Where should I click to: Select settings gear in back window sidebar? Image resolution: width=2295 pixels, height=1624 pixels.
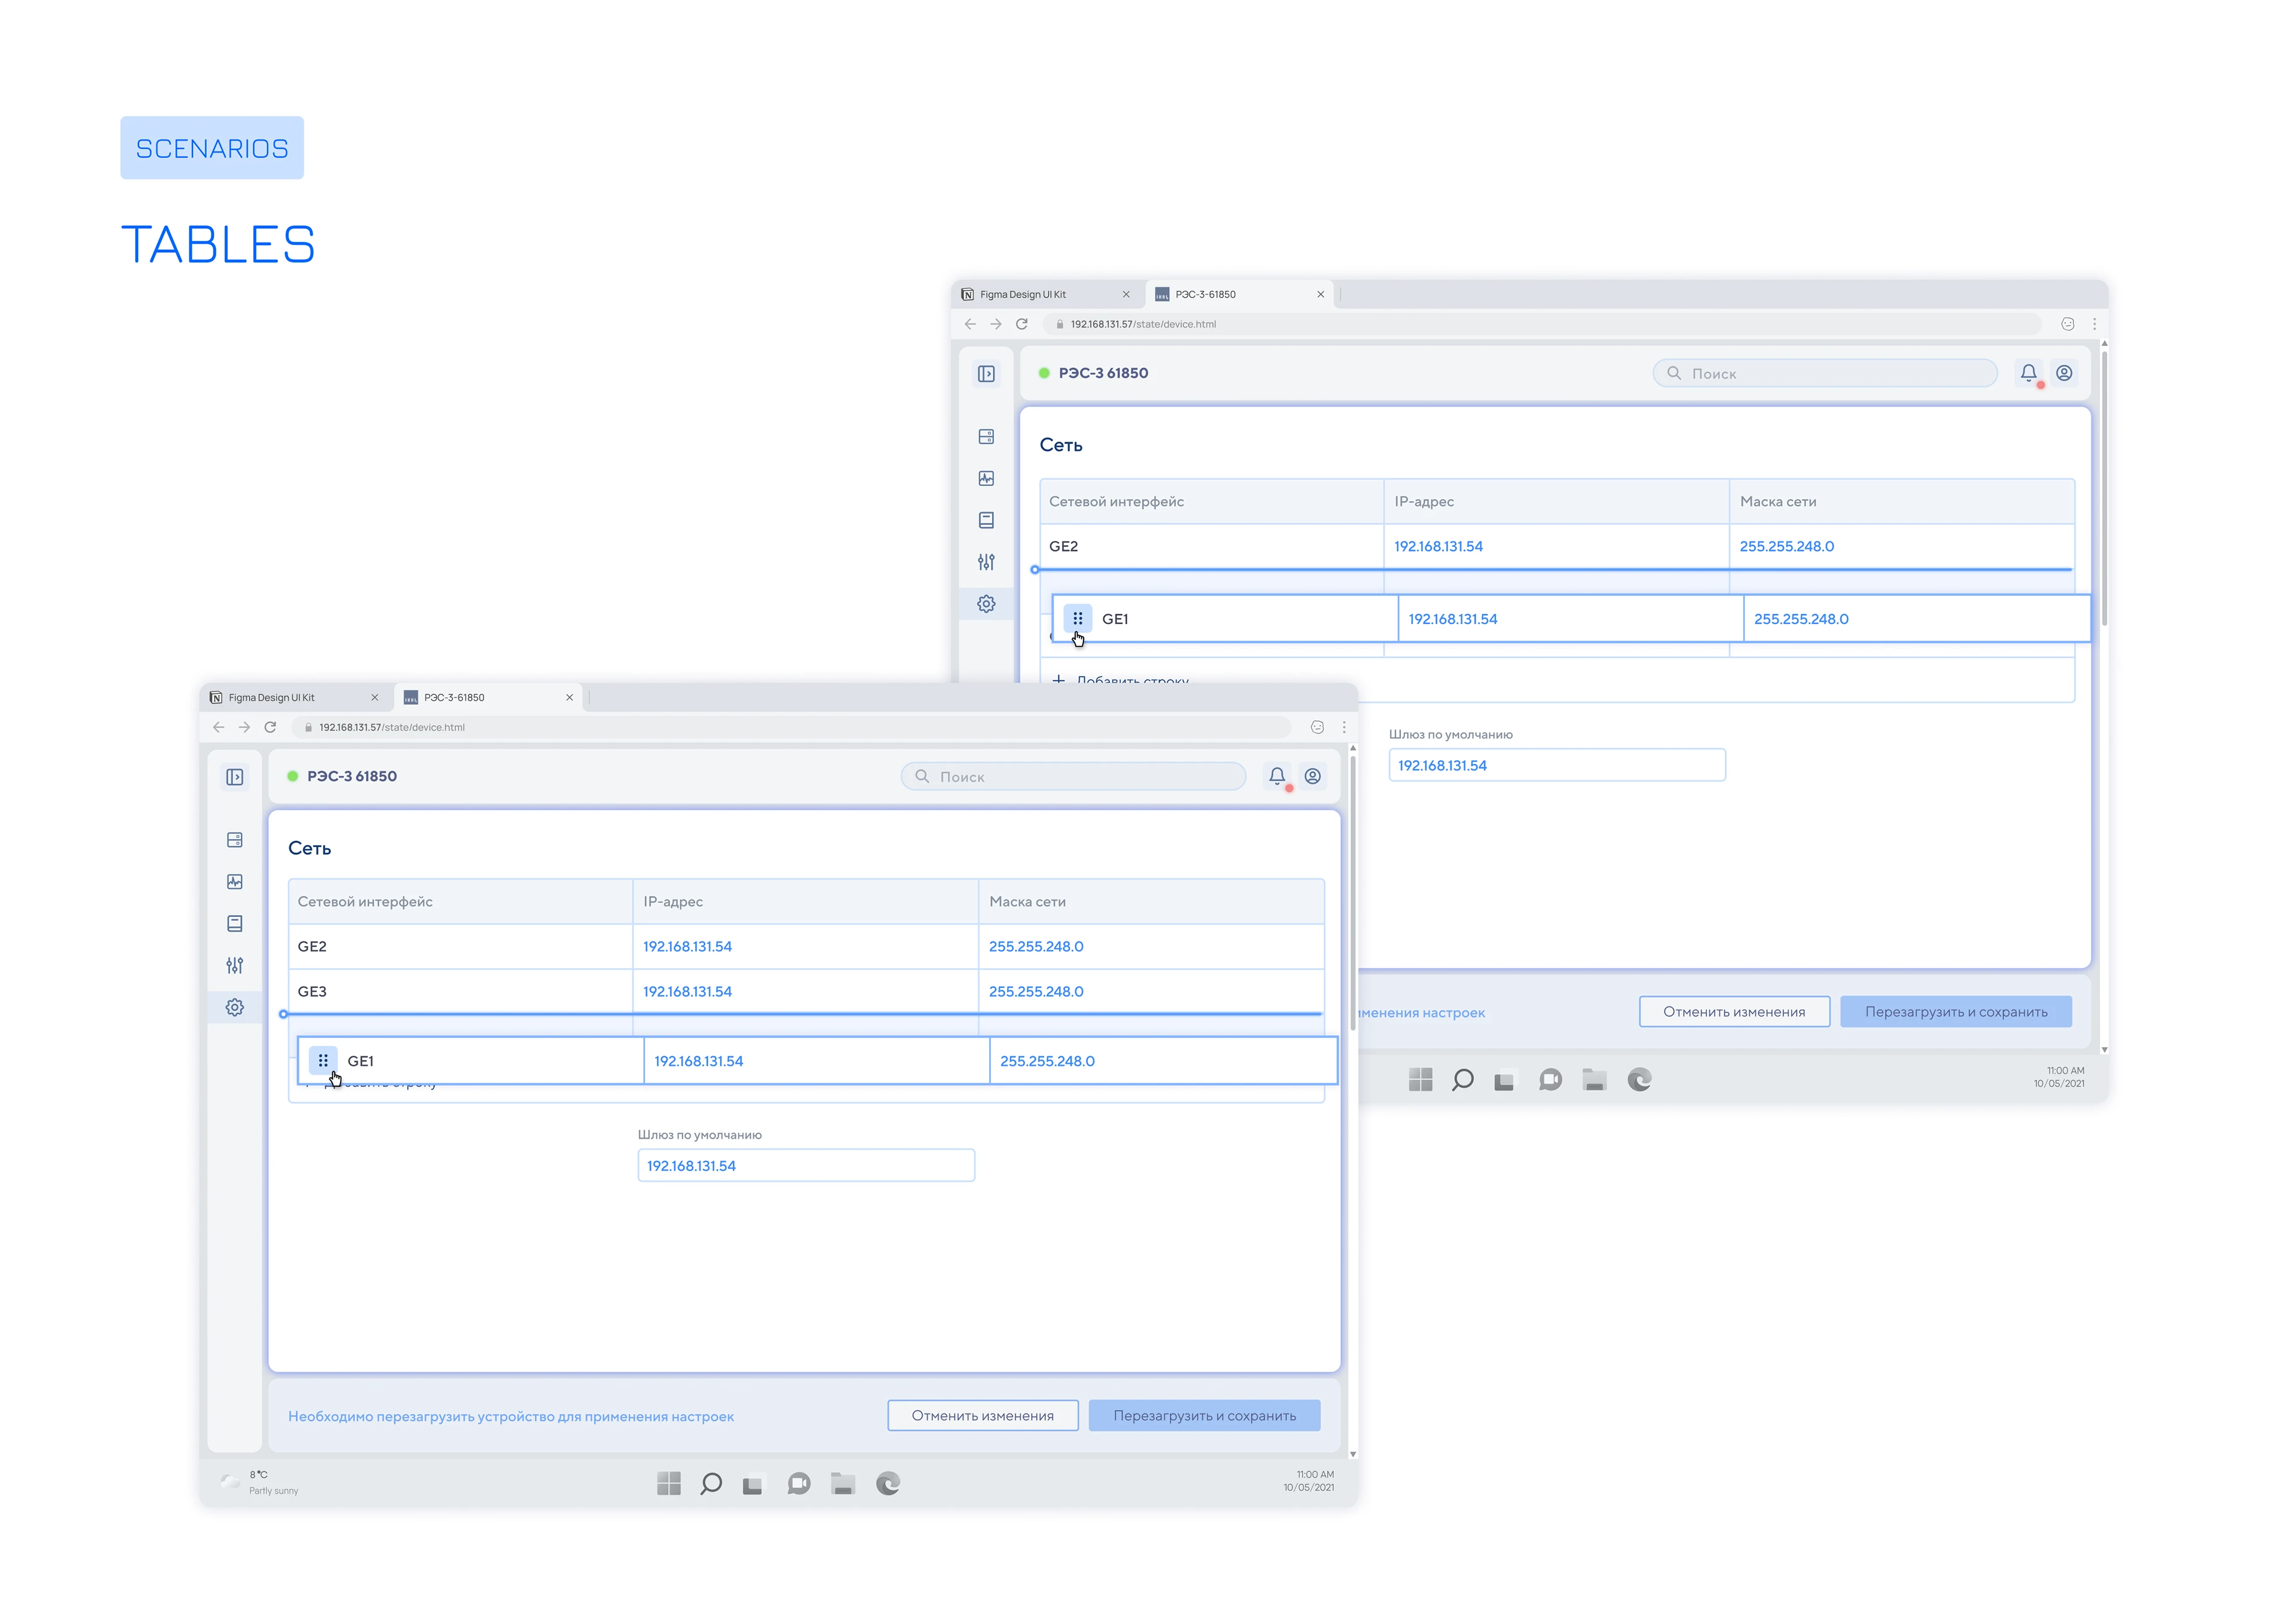(x=987, y=604)
